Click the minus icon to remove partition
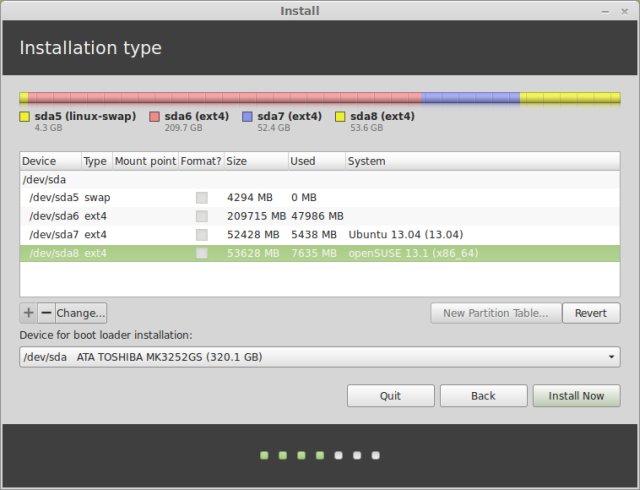This screenshot has width=640, height=490. tap(47, 313)
